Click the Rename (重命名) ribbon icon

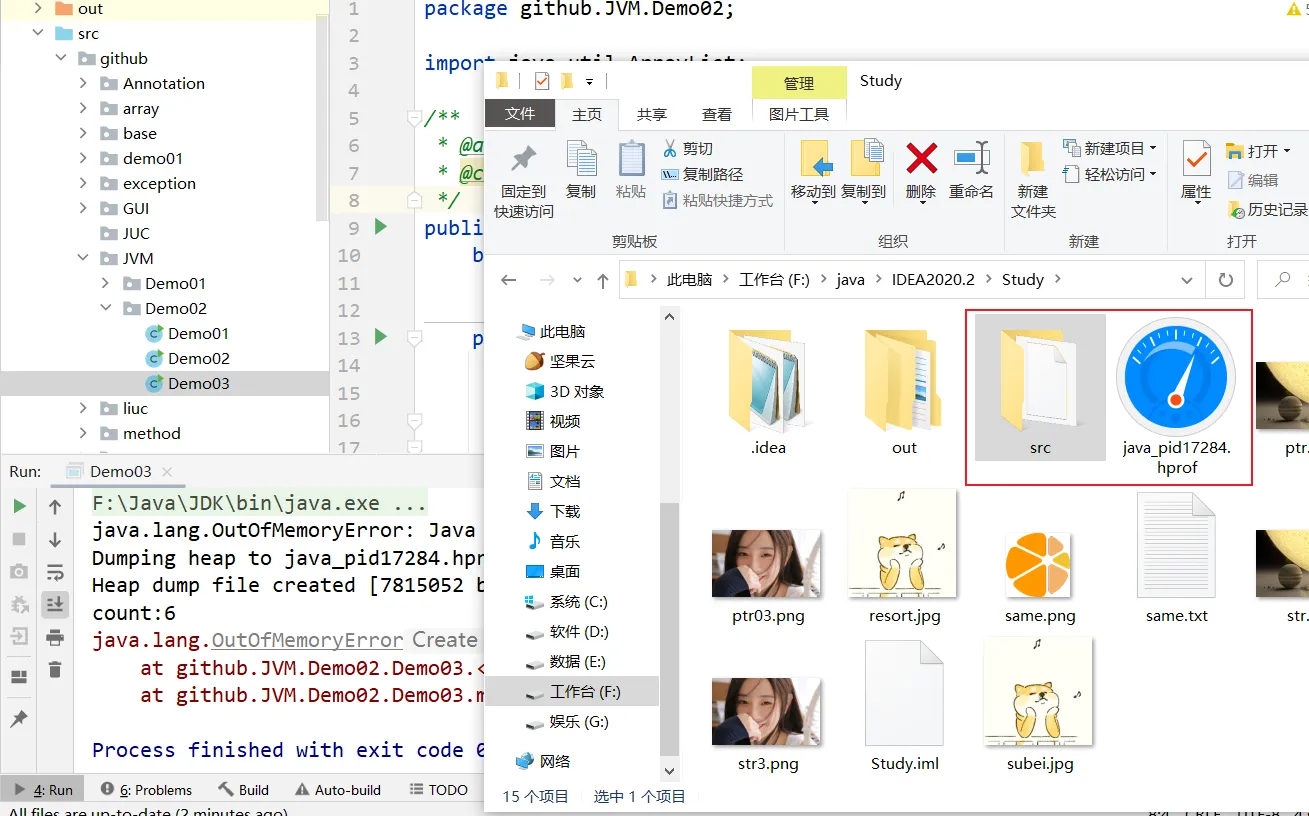point(971,160)
